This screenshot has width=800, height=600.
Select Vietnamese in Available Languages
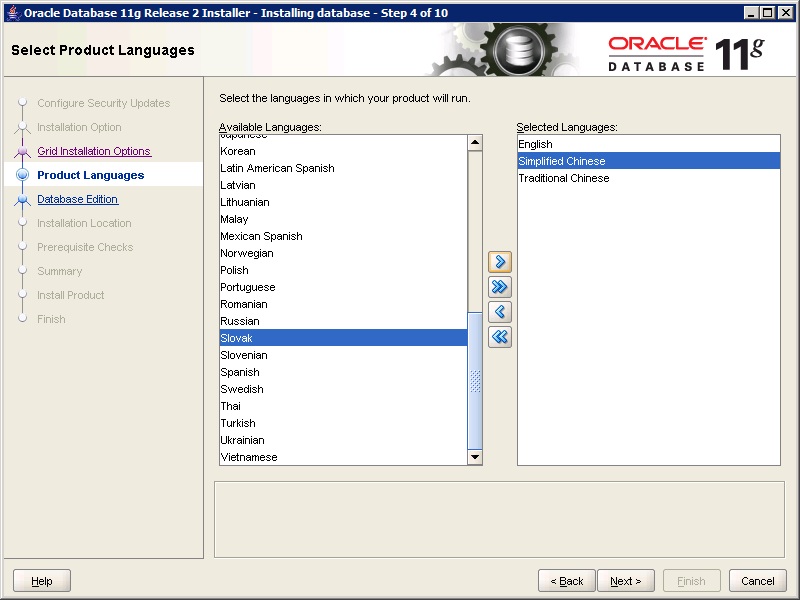pos(343,457)
